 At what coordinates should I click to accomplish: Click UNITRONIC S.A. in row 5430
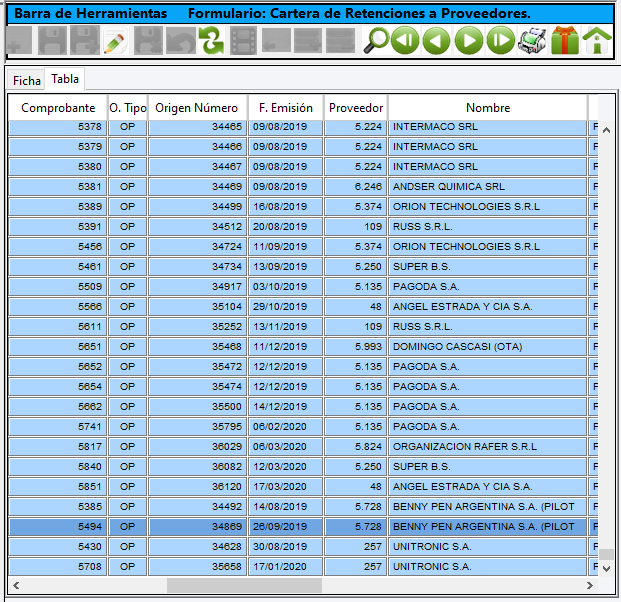tap(488, 547)
